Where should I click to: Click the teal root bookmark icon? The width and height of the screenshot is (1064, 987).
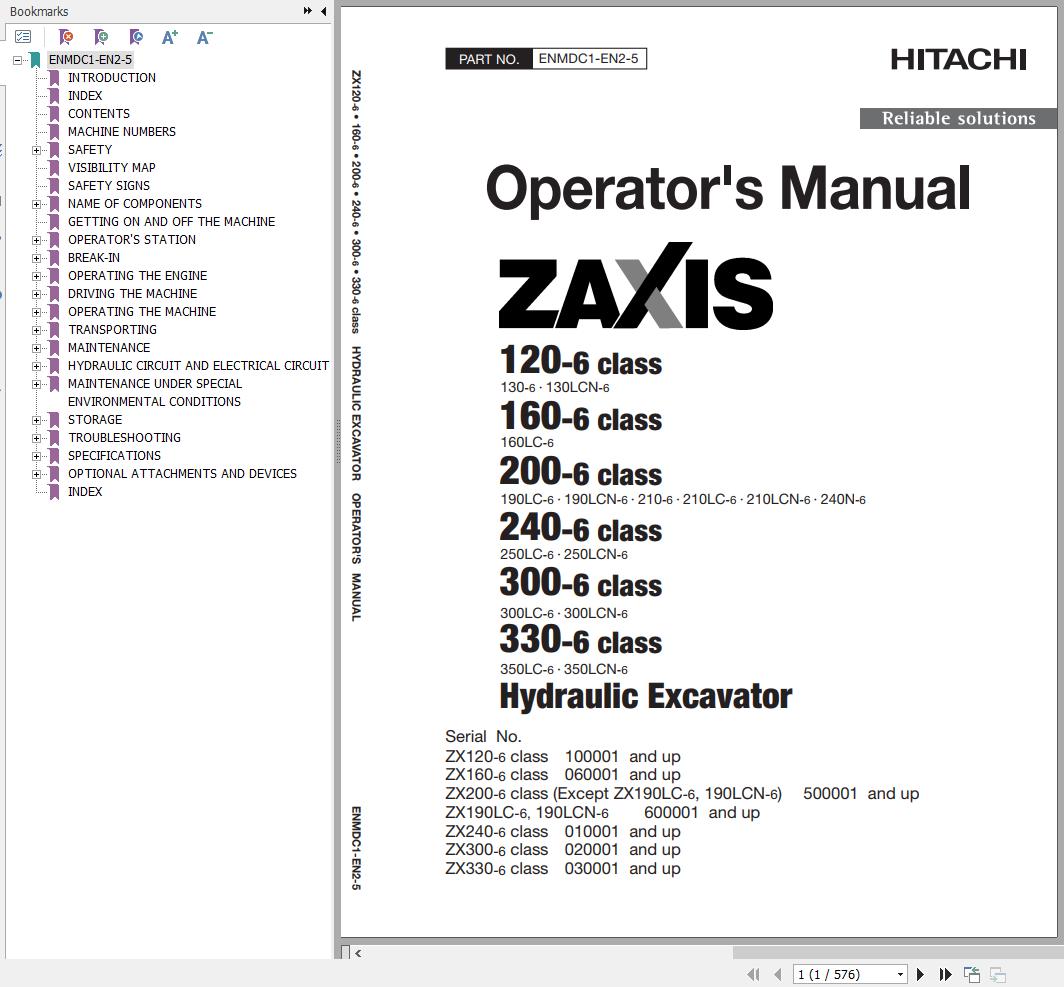35,60
